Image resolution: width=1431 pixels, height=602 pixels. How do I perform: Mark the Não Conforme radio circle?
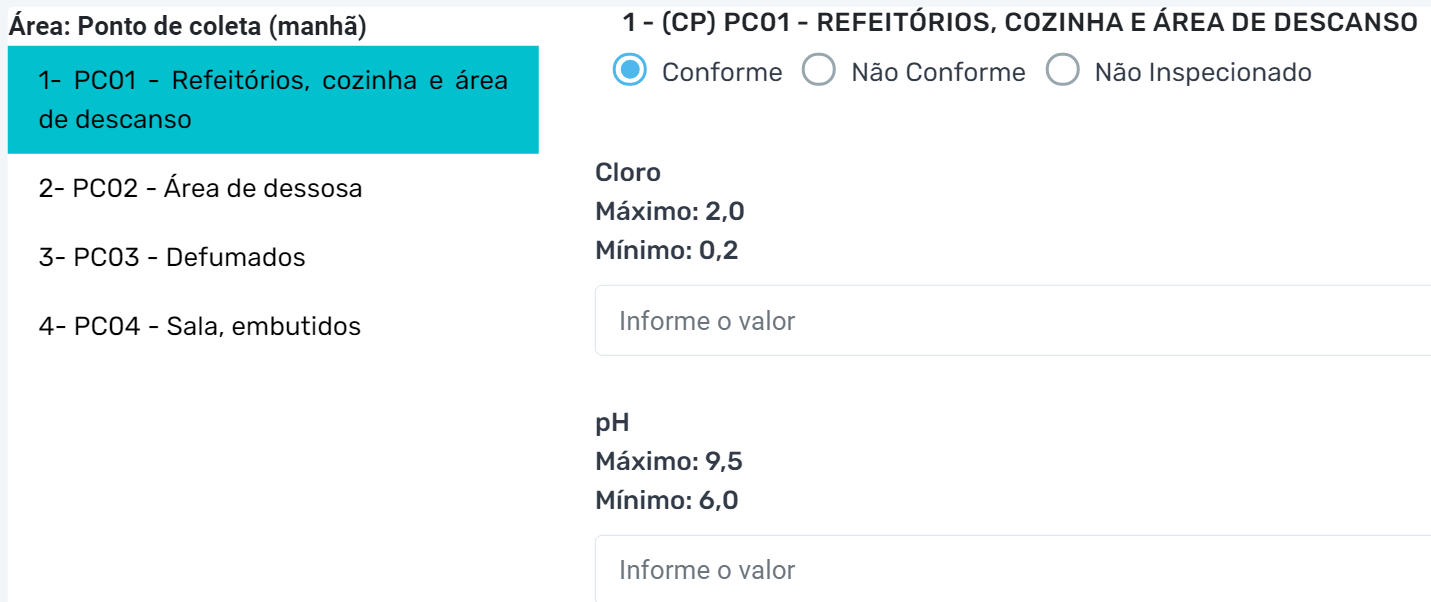819,71
